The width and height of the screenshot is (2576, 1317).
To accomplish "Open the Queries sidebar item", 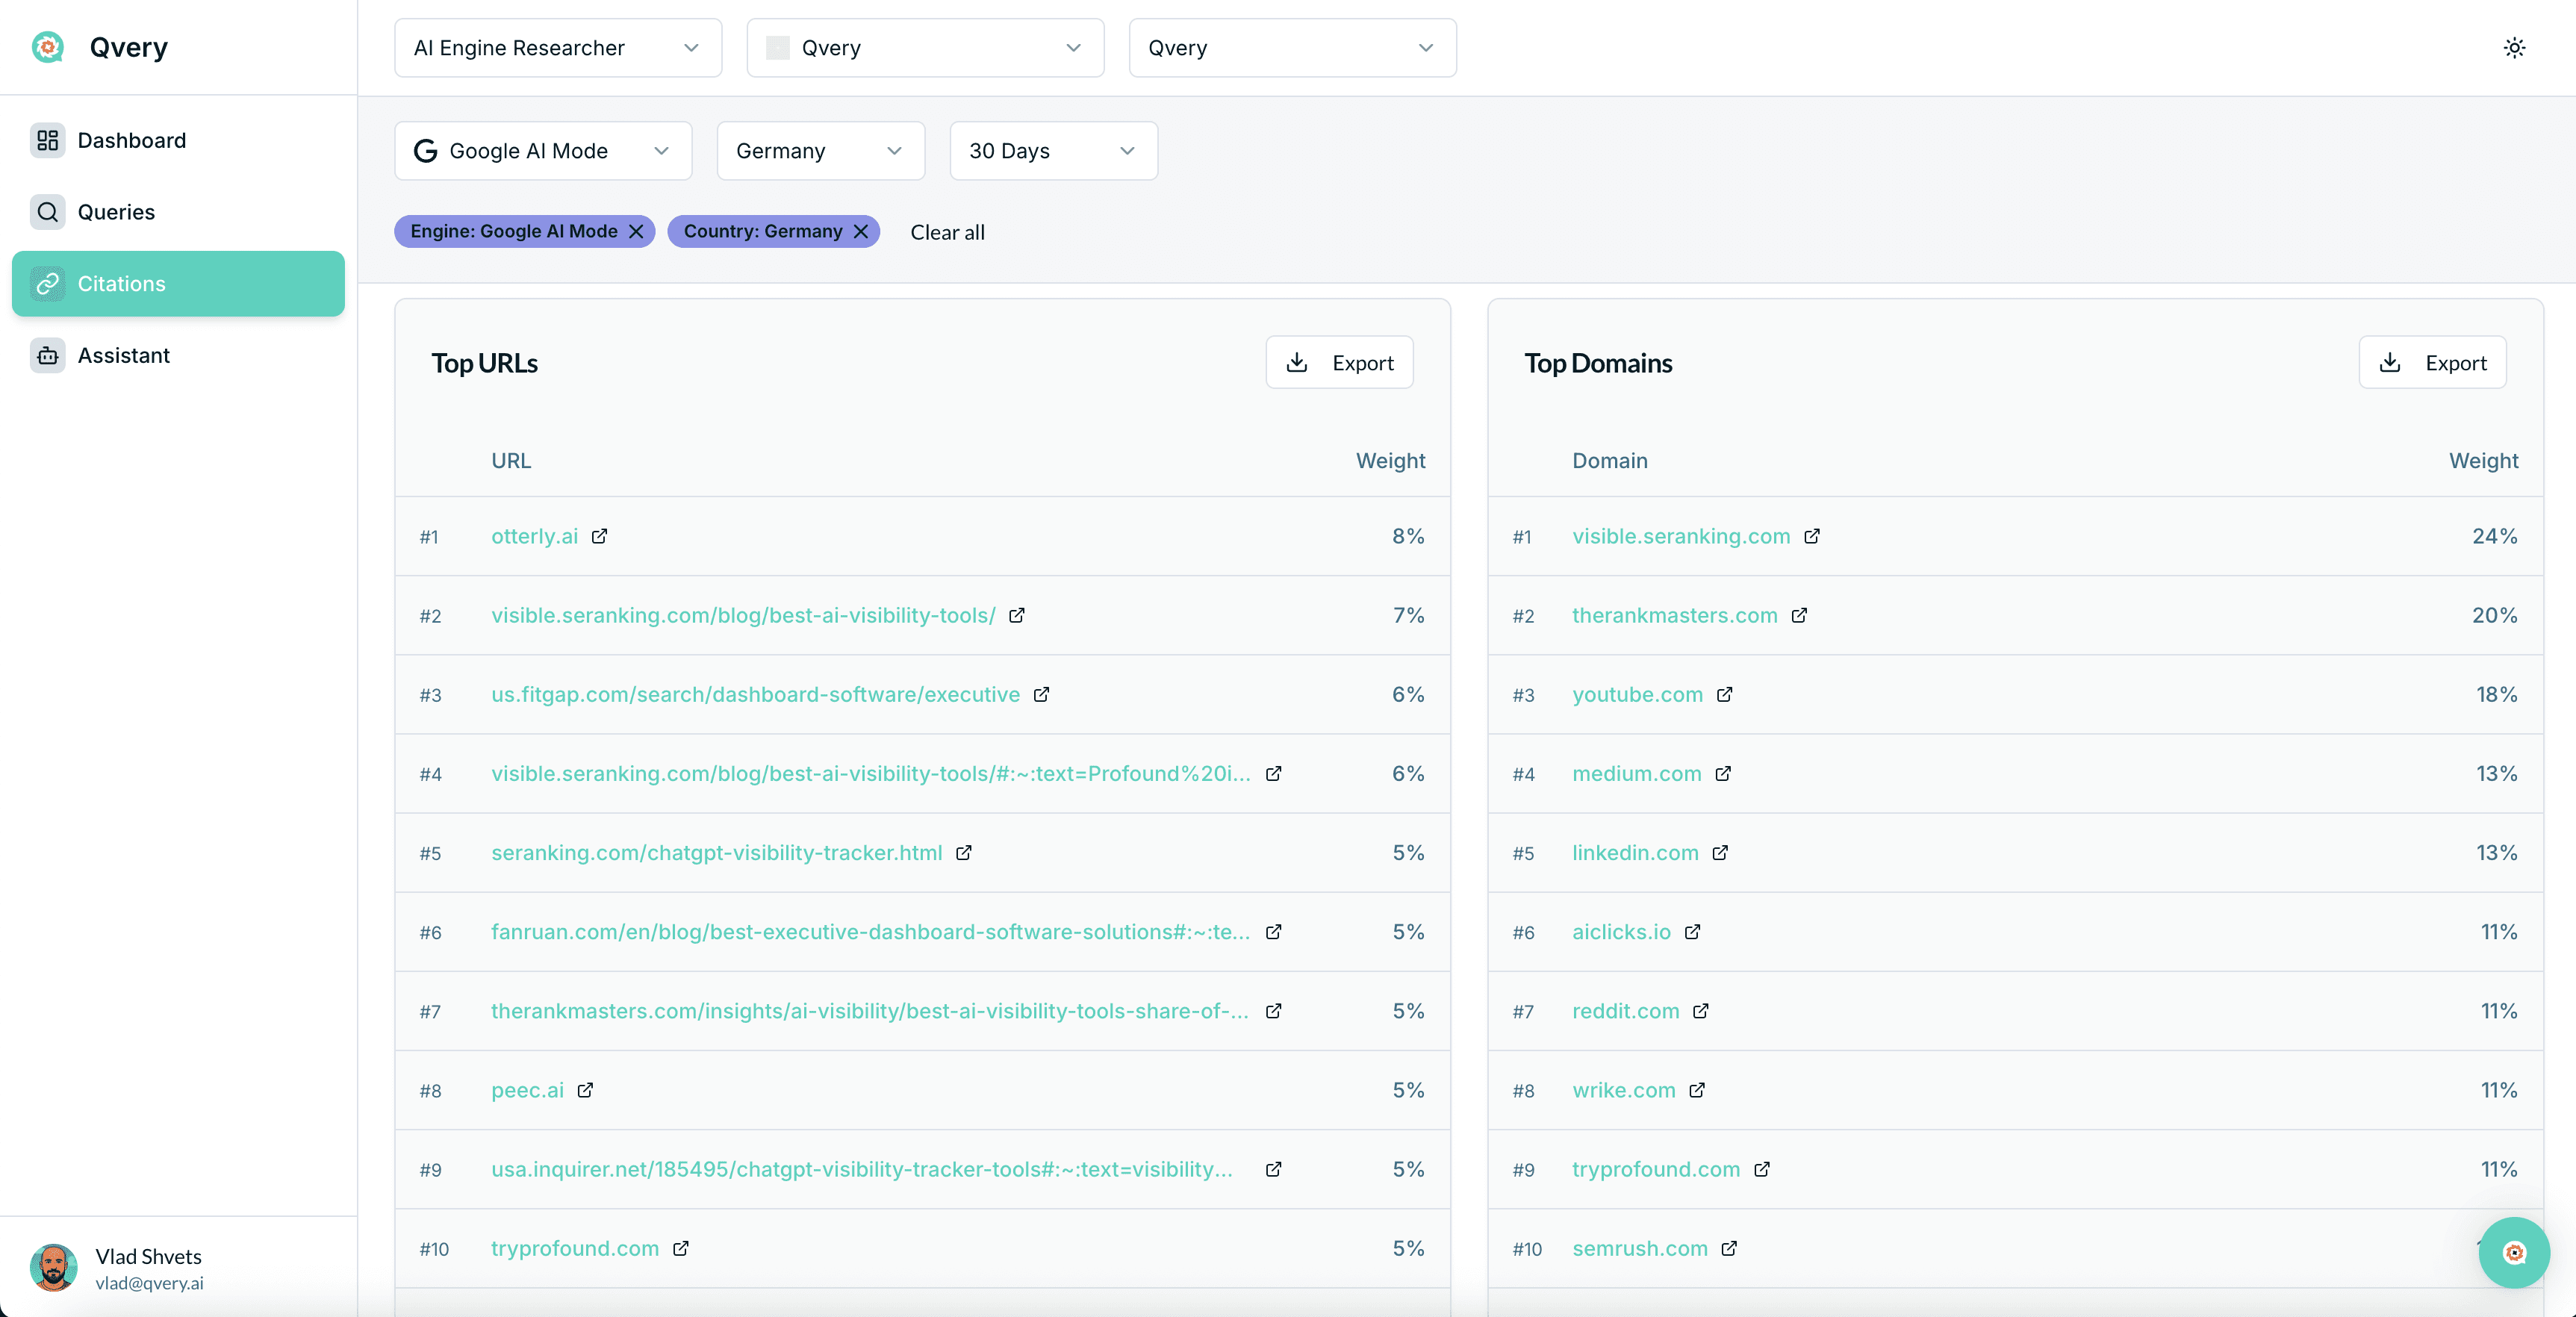I will click(x=116, y=212).
